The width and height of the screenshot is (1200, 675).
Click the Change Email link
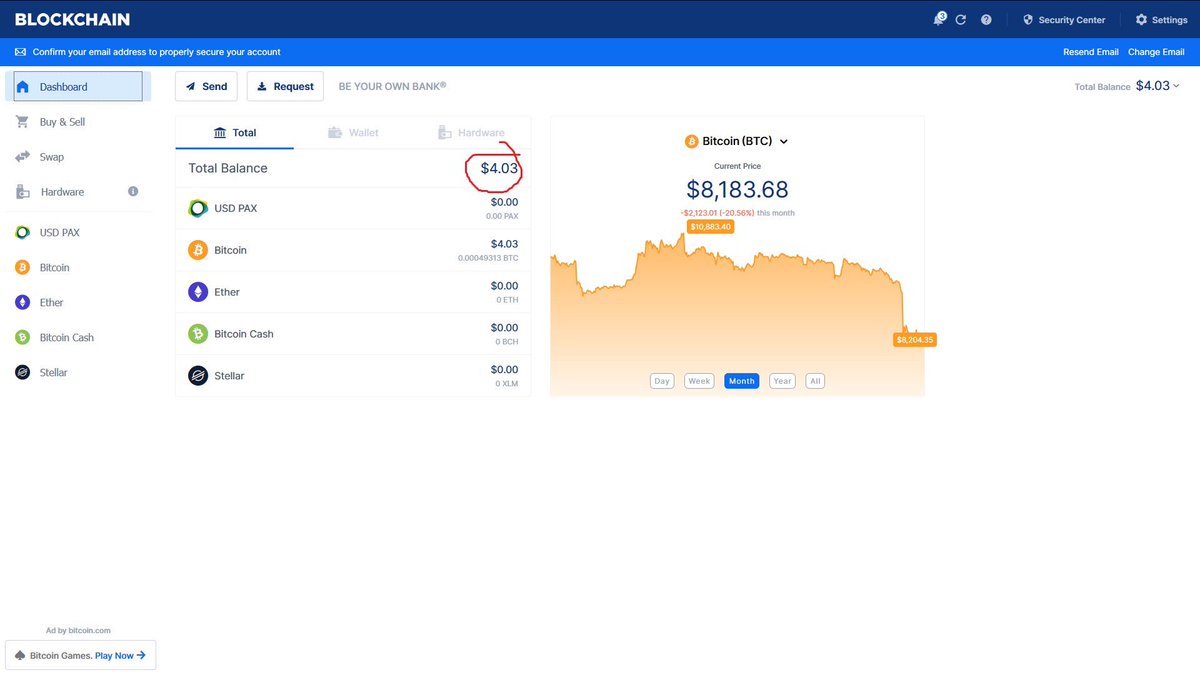tap(1156, 52)
